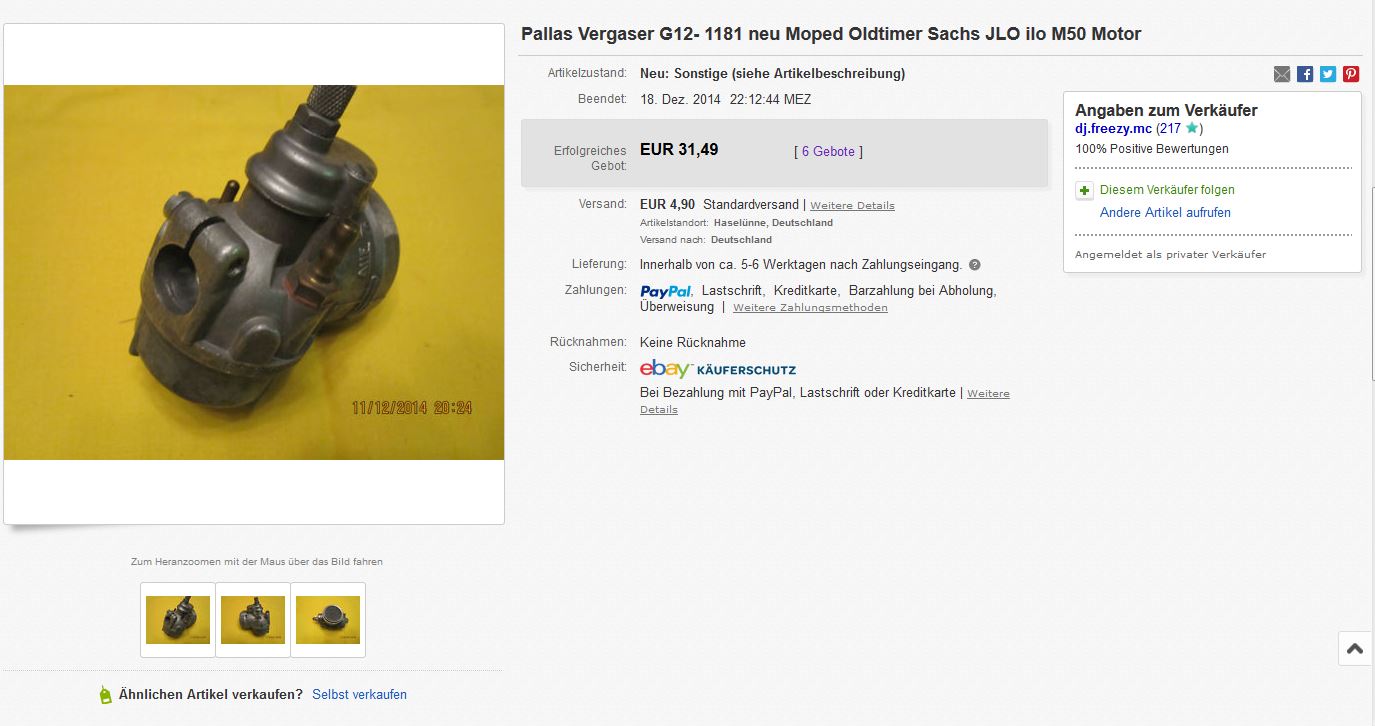Share this item on Facebook
Screen dimensions: 1375x726
[x=1305, y=74]
